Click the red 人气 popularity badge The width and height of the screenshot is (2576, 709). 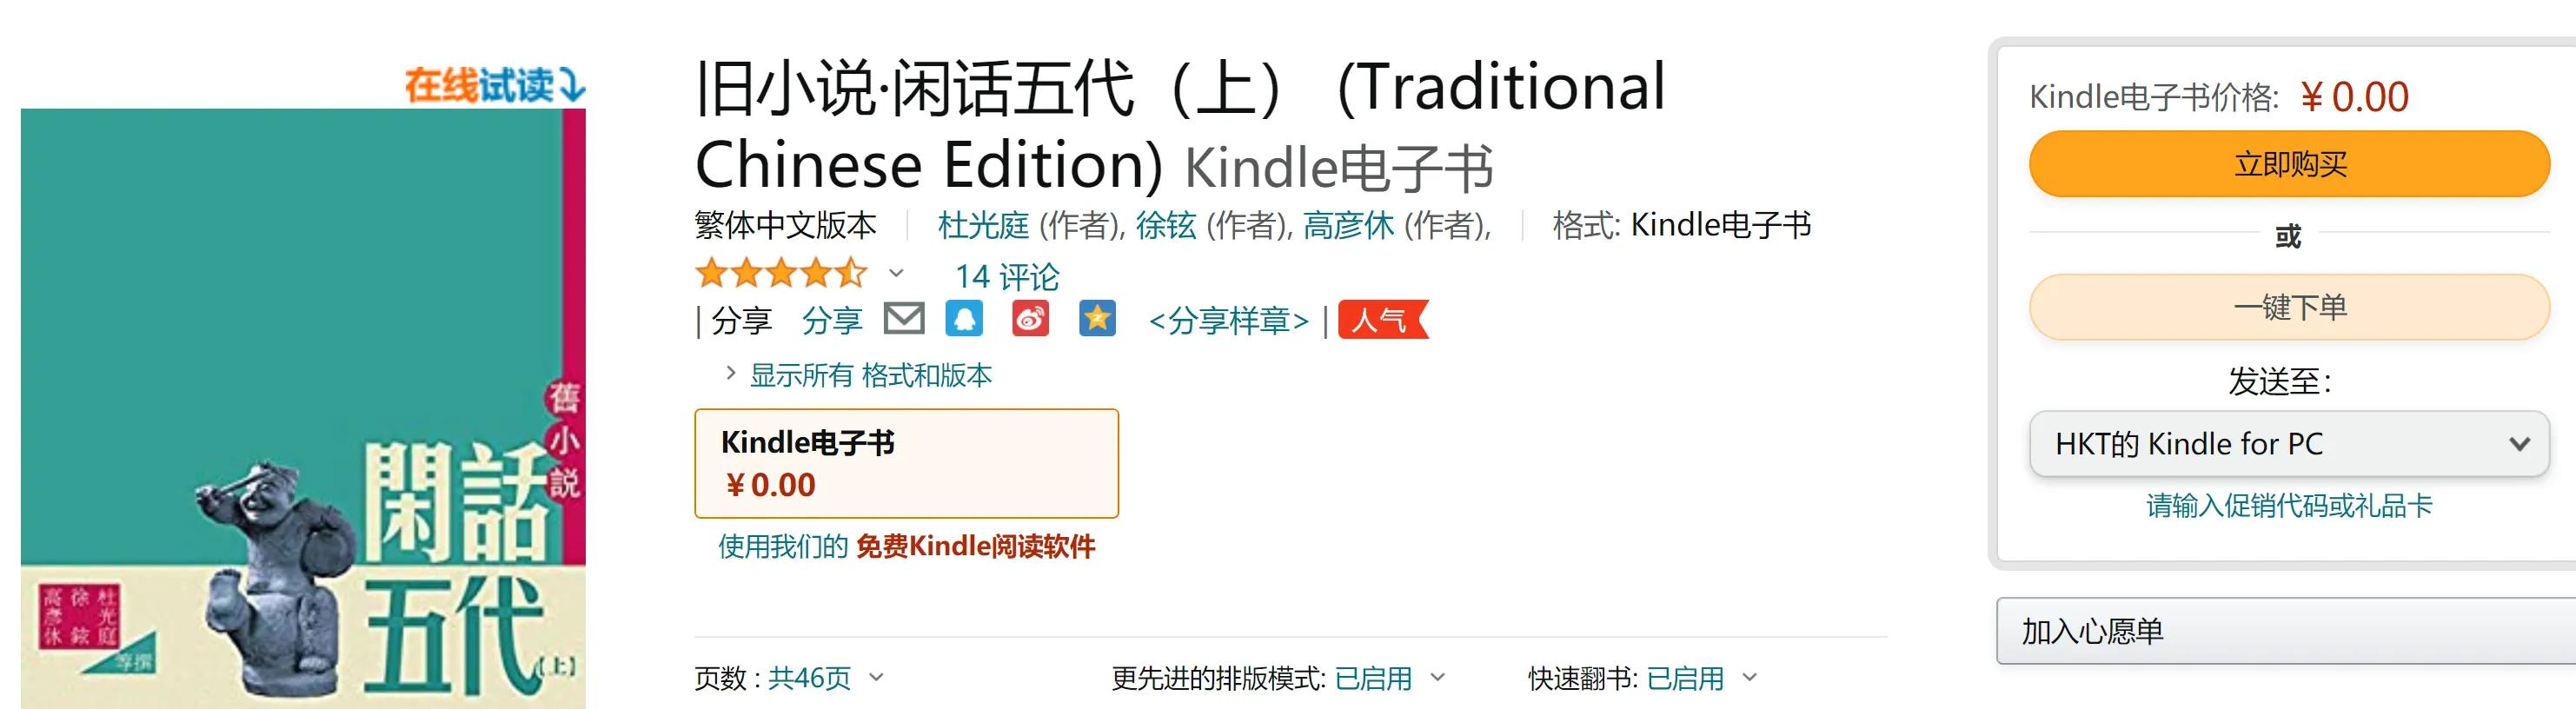pos(1382,320)
